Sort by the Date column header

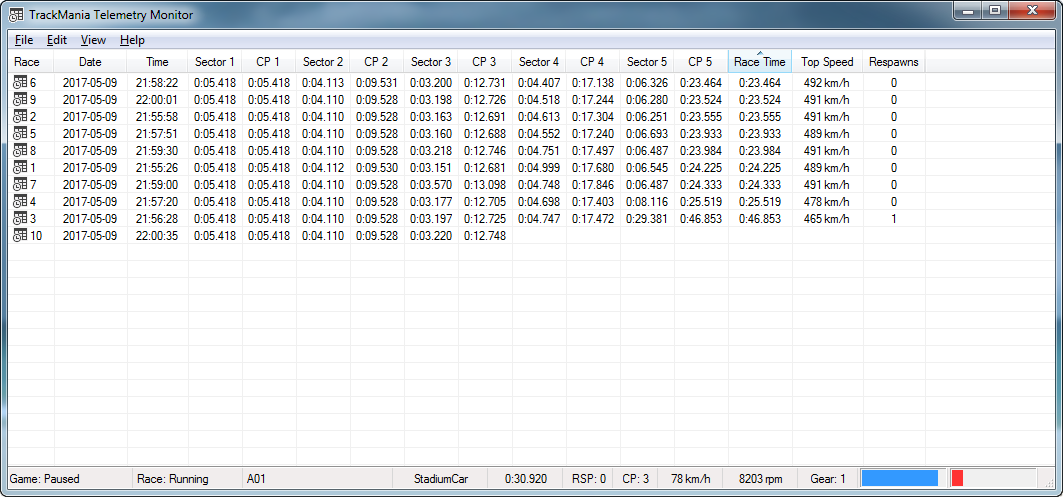pyautogui.click(x=90, y=62)
